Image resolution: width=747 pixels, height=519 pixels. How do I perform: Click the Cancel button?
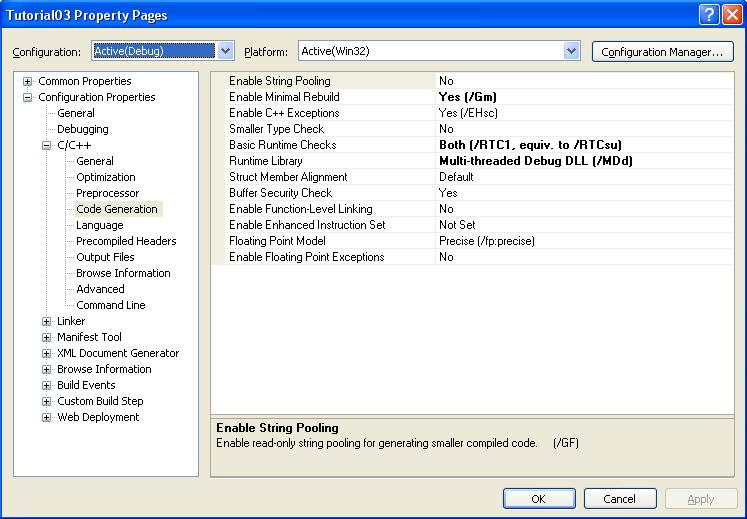(x=620, y=499)
